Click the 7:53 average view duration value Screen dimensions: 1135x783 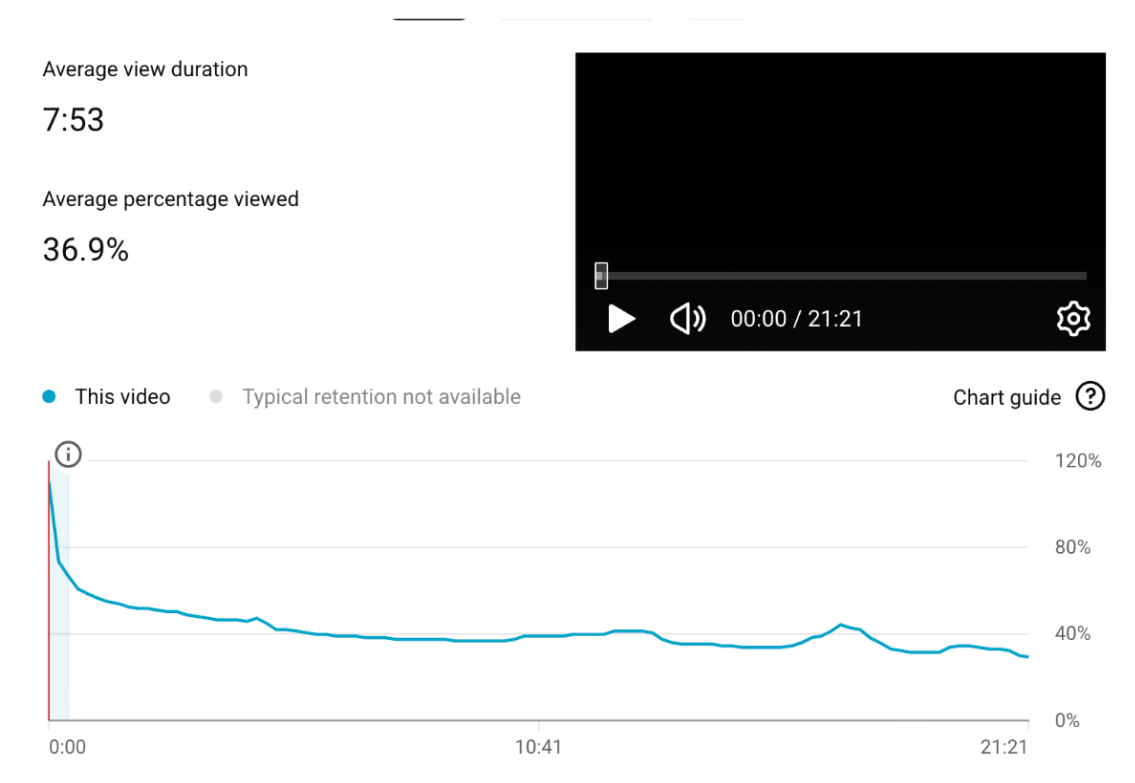73,120
